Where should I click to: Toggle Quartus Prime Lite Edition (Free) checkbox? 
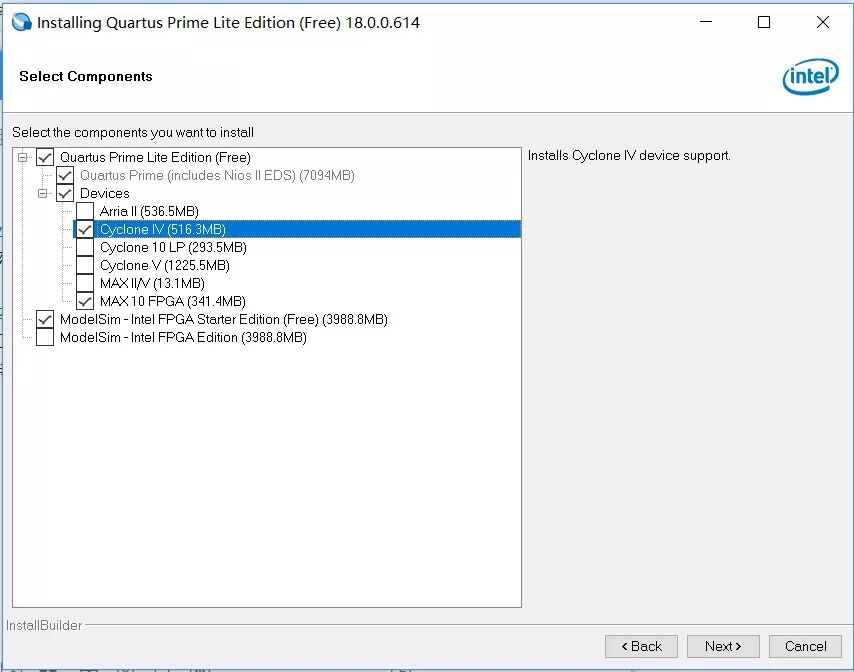45,157
